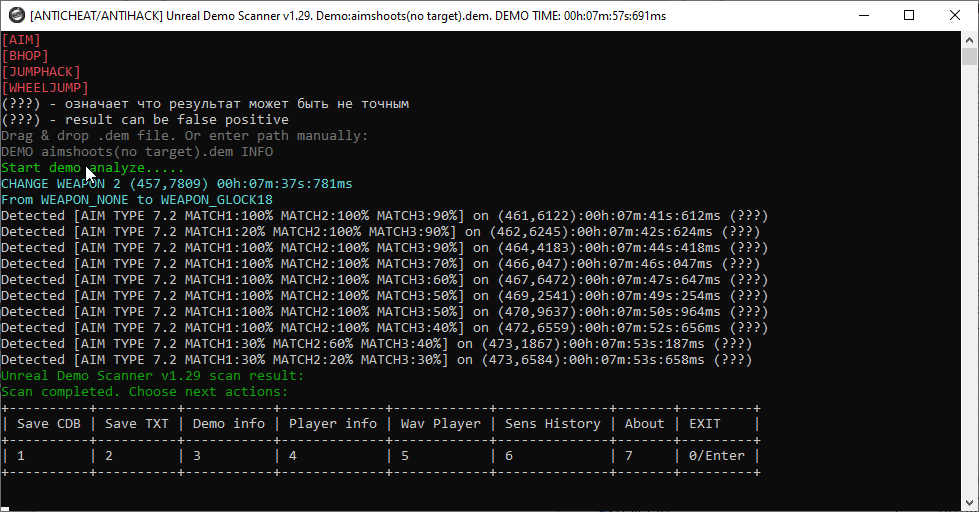Maximize the console window
Screen dimensions: 979x512
click(909, 15)
